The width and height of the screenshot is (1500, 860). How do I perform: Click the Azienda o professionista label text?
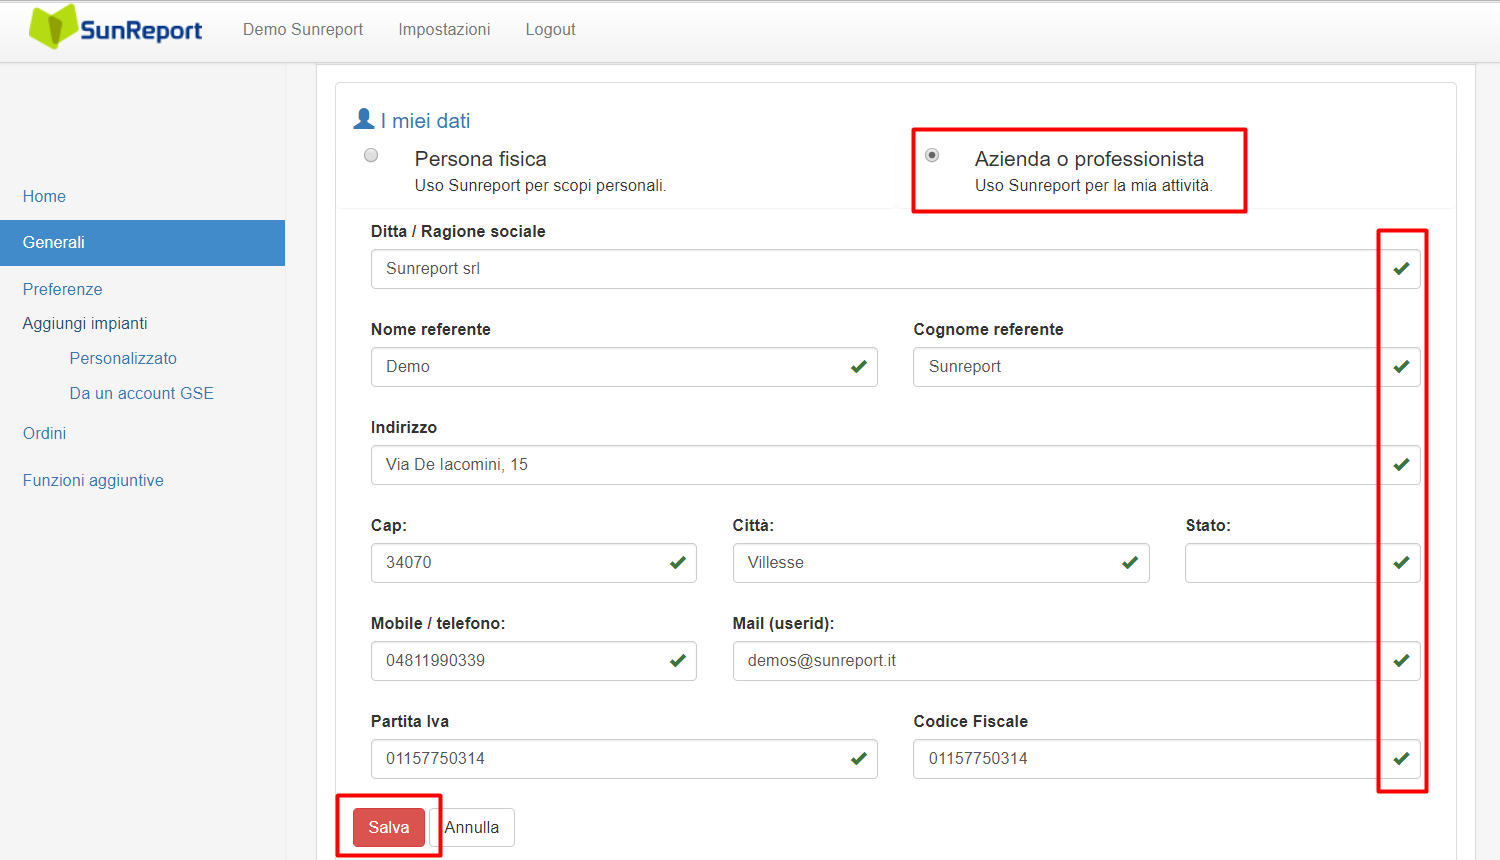coord(1089,159)
